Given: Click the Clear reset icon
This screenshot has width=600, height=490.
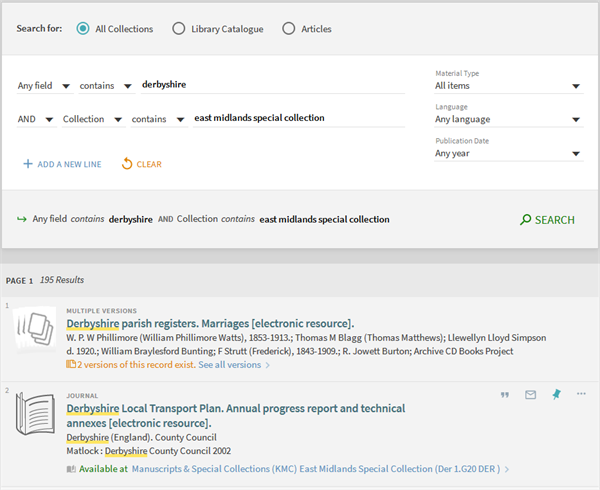Looking at the screenshot, I should click(x=127, y=164).
